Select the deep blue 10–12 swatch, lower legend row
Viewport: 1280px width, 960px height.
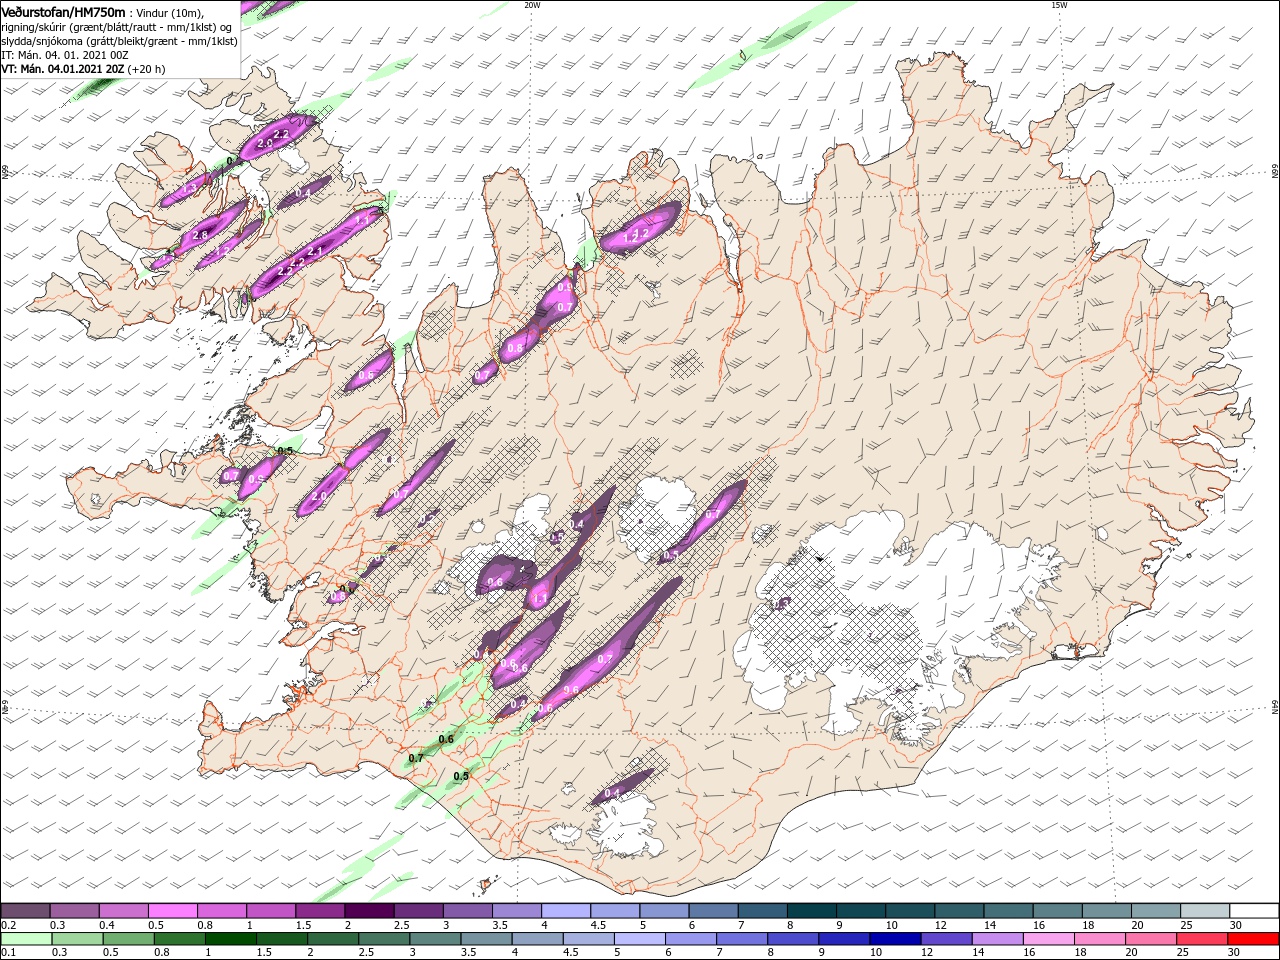click(896, 939)
